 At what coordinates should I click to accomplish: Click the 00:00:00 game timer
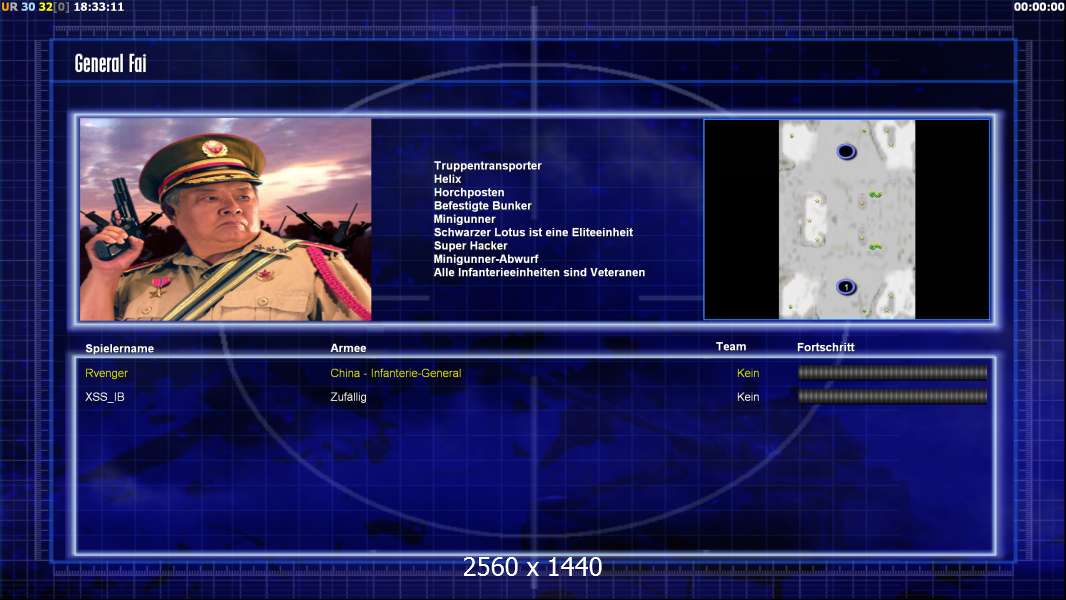1038,7
